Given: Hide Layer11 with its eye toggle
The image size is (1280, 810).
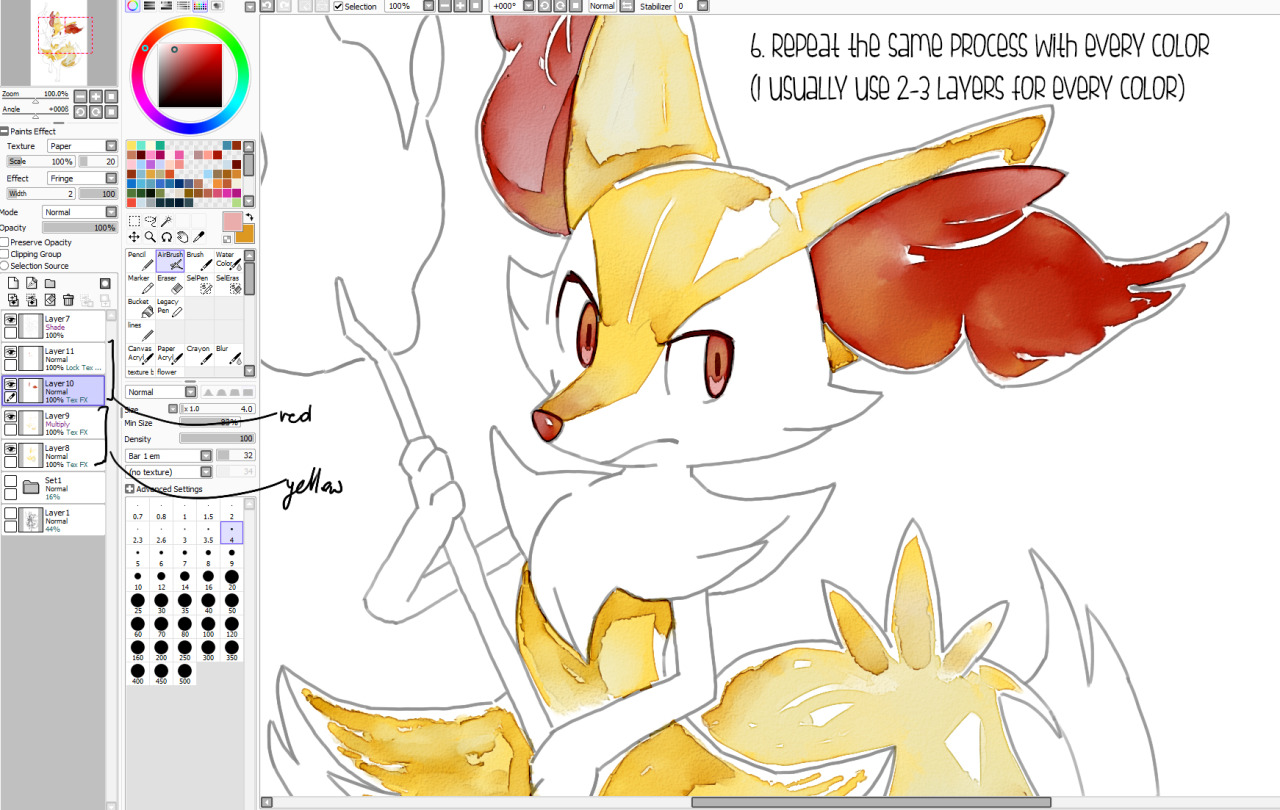Looking at the screenshot, I should pyautogui.click(x=11, y=352).
